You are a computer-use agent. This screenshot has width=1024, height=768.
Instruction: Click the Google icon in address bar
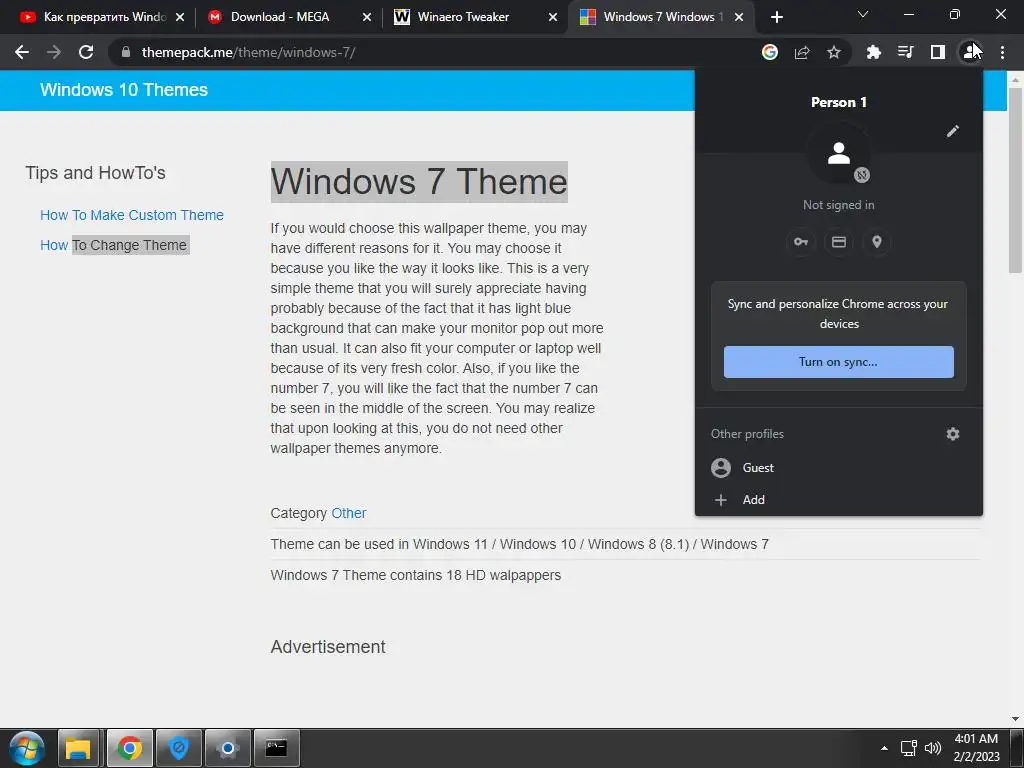click(x=770, y=52)
